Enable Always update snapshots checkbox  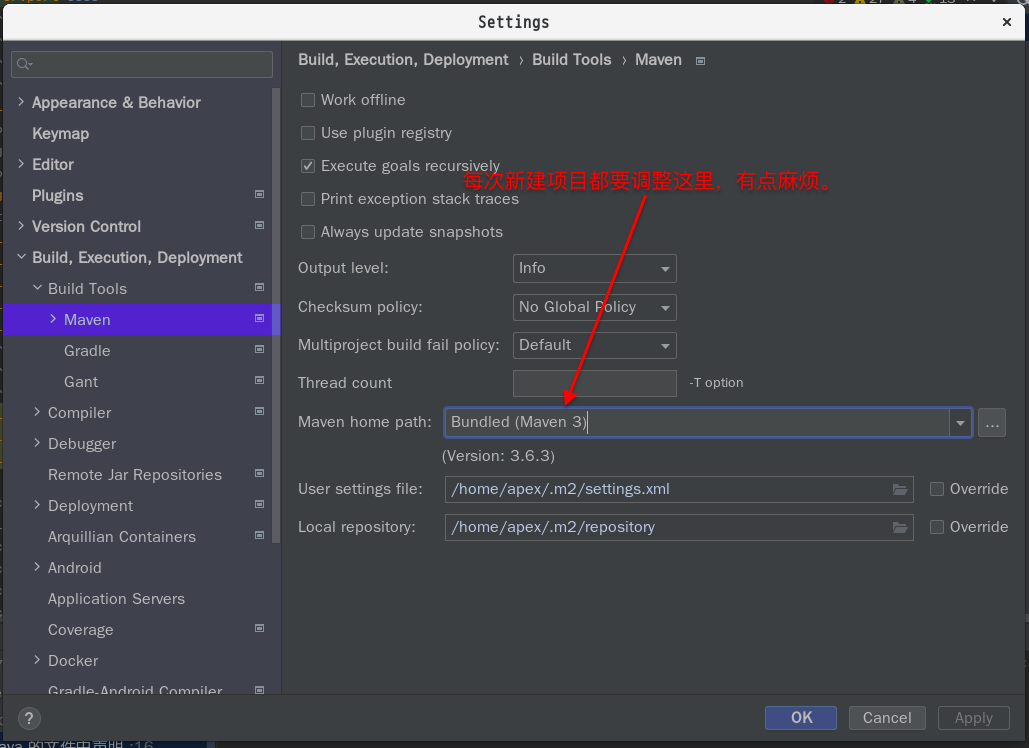tap(308, 232)
